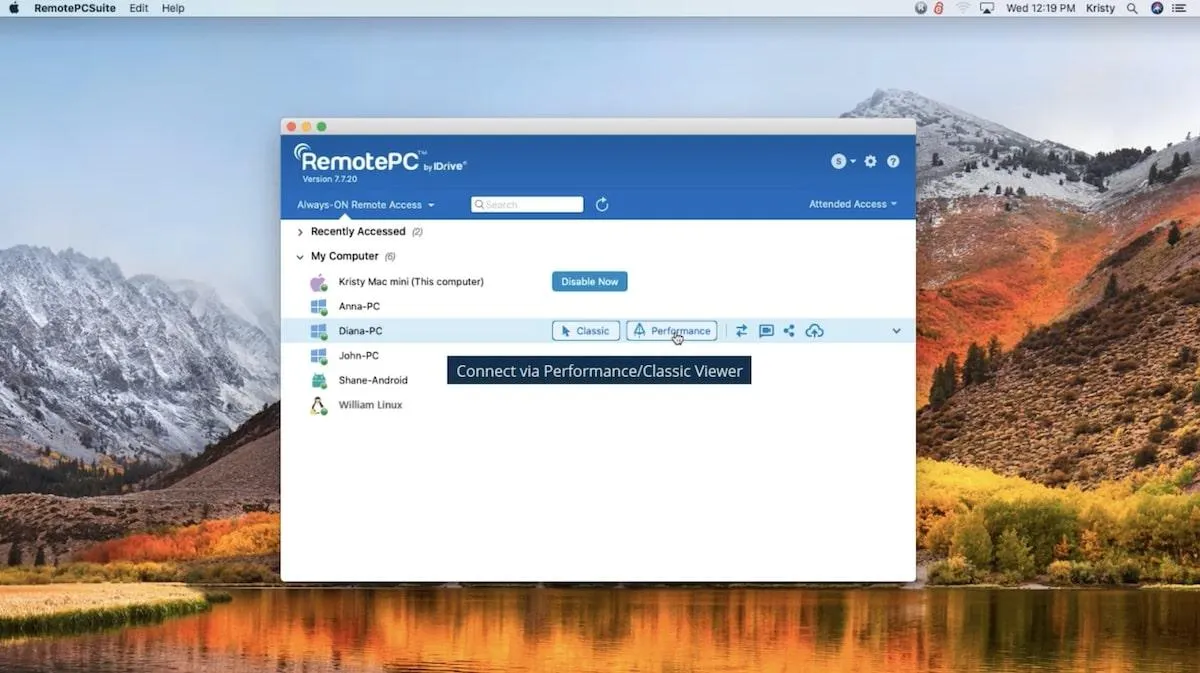Screen dimensions: 1200x673
Task: Open the account avatar dropdown
Action: 843,161
